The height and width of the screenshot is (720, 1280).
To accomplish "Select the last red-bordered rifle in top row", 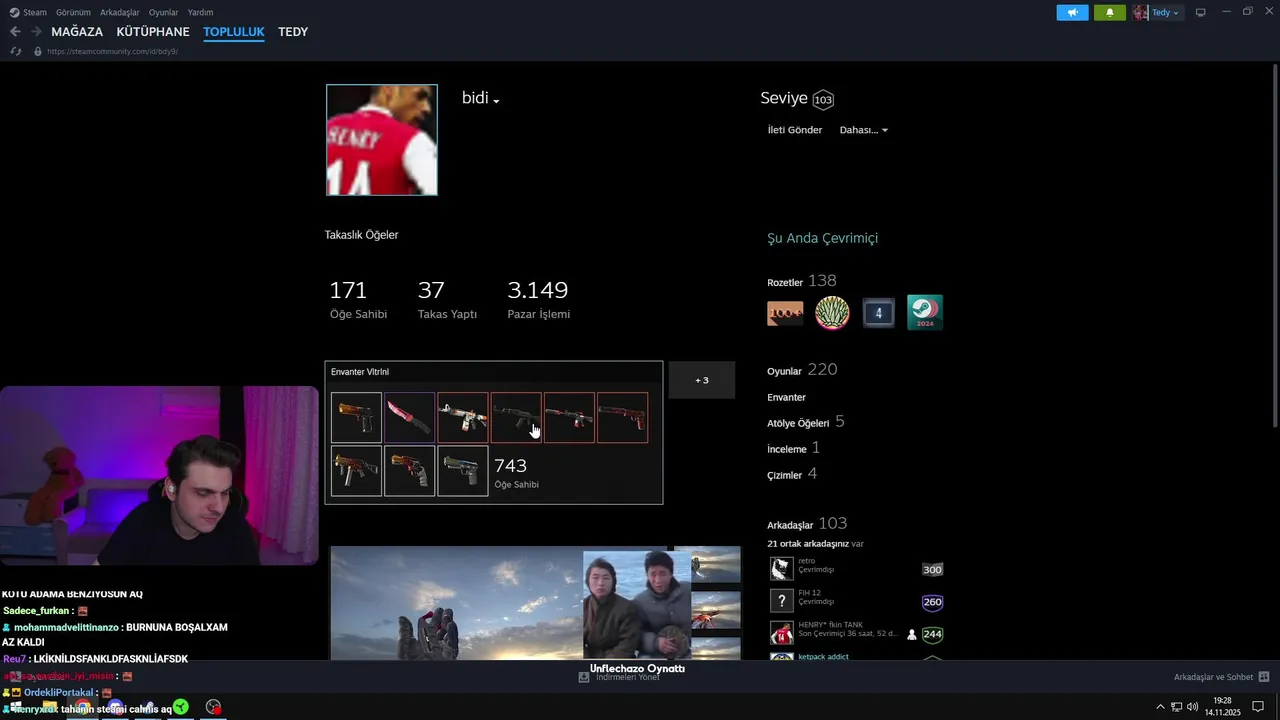I will (x=622, y=417).
